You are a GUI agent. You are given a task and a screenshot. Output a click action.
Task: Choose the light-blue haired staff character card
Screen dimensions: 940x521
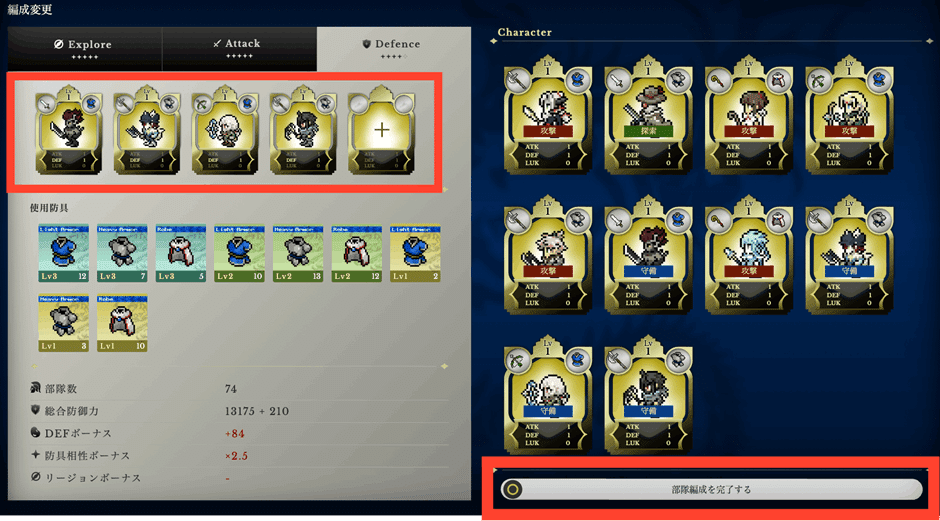click(x=749, y=255)
